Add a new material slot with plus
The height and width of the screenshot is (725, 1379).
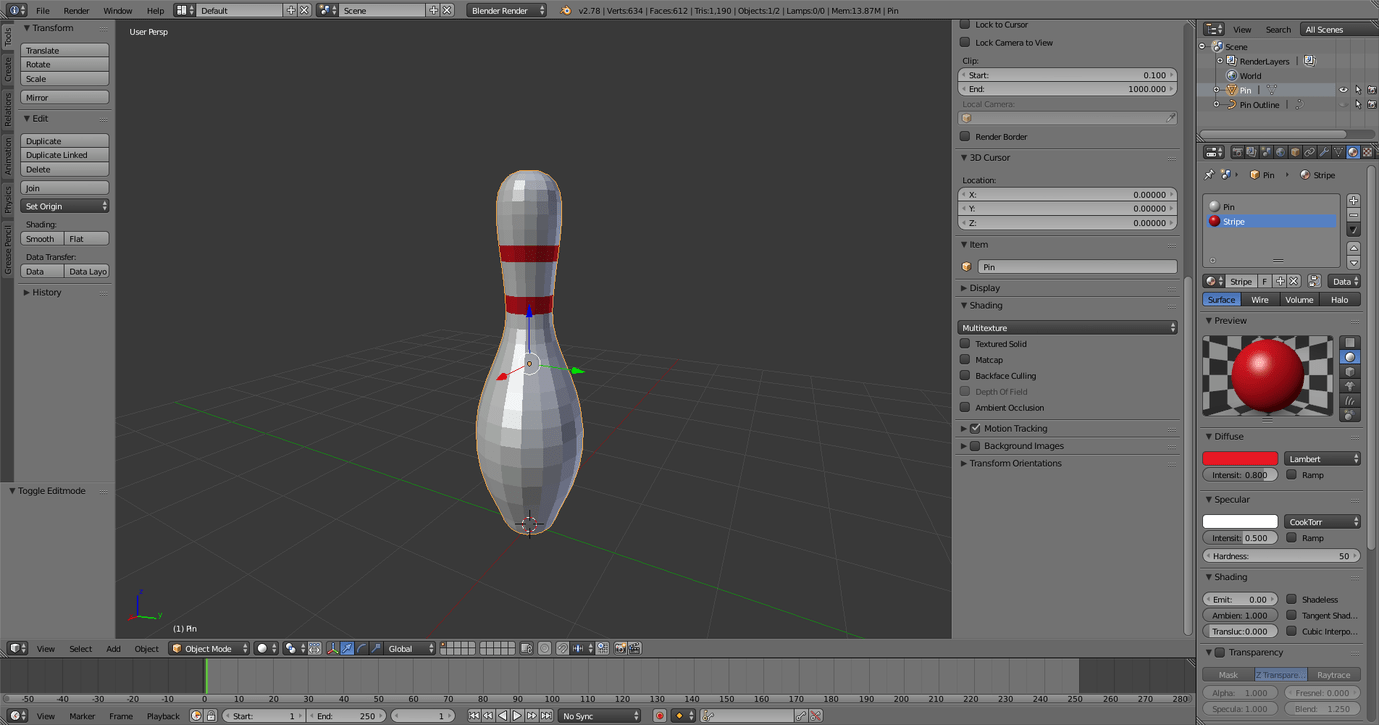point(1353,200)
